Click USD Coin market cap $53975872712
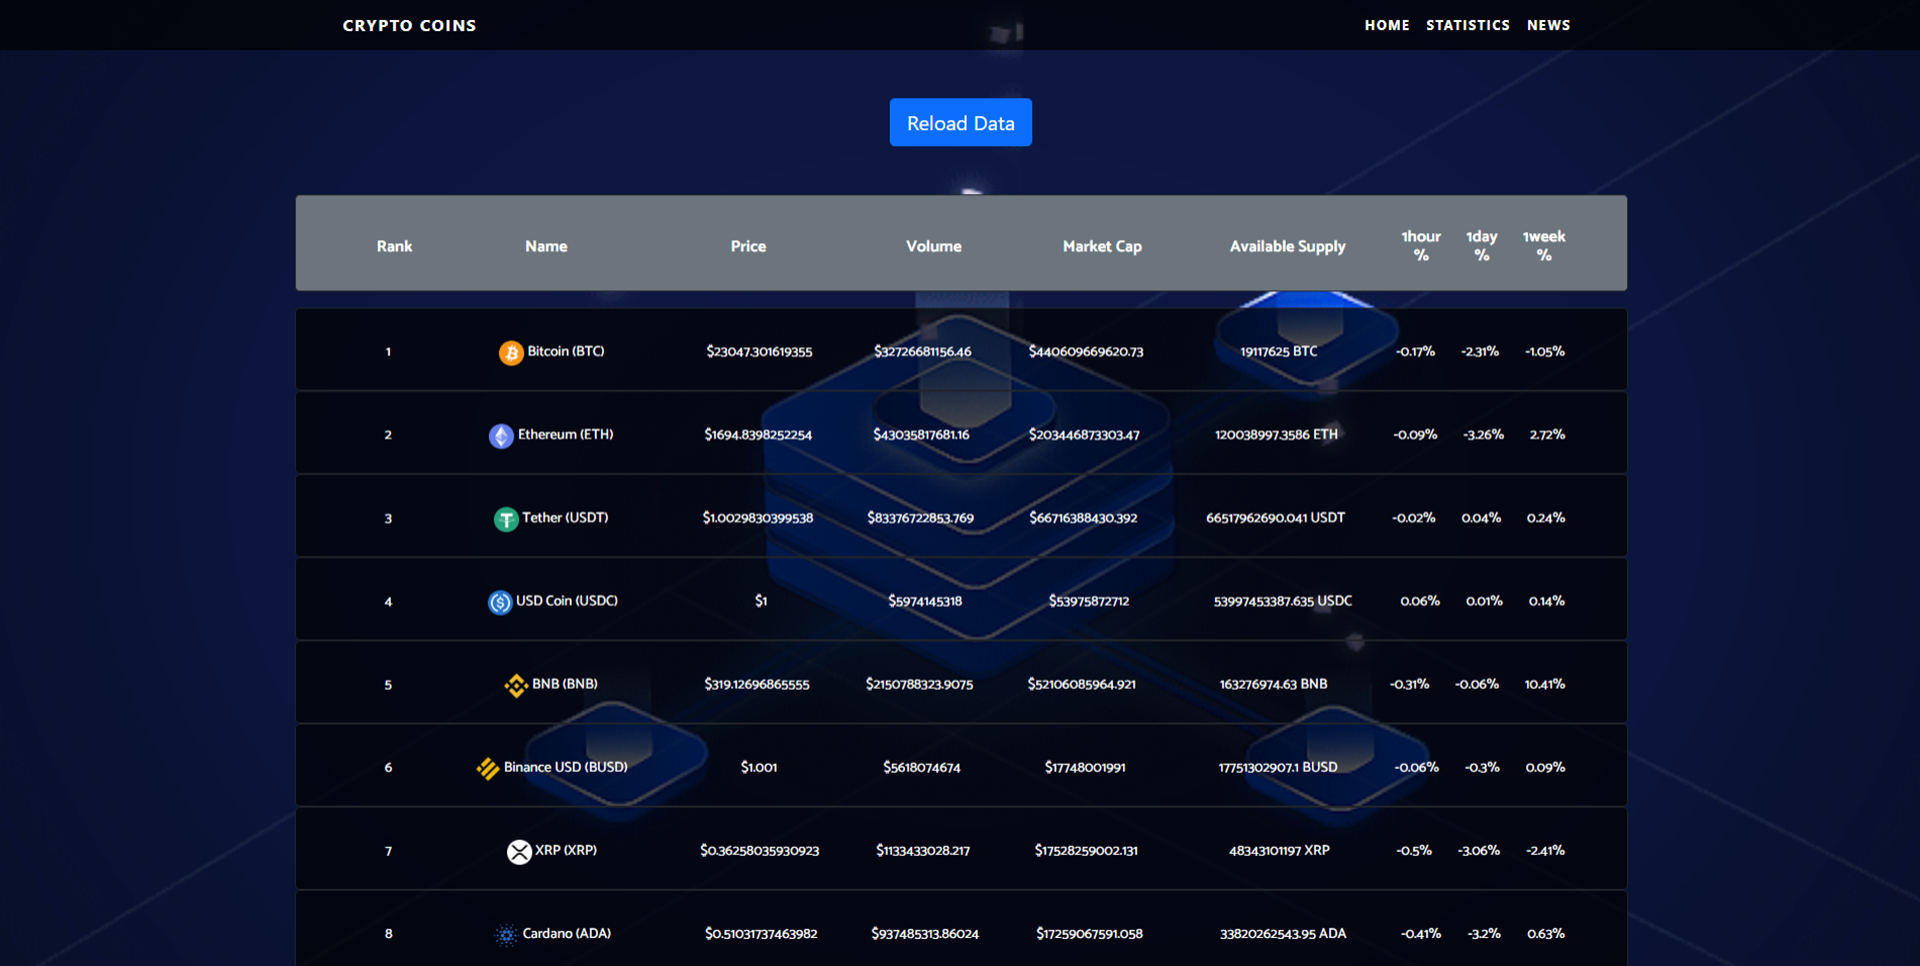The width and height of the screenshot is (1920, 966). tap(1089, 601)
